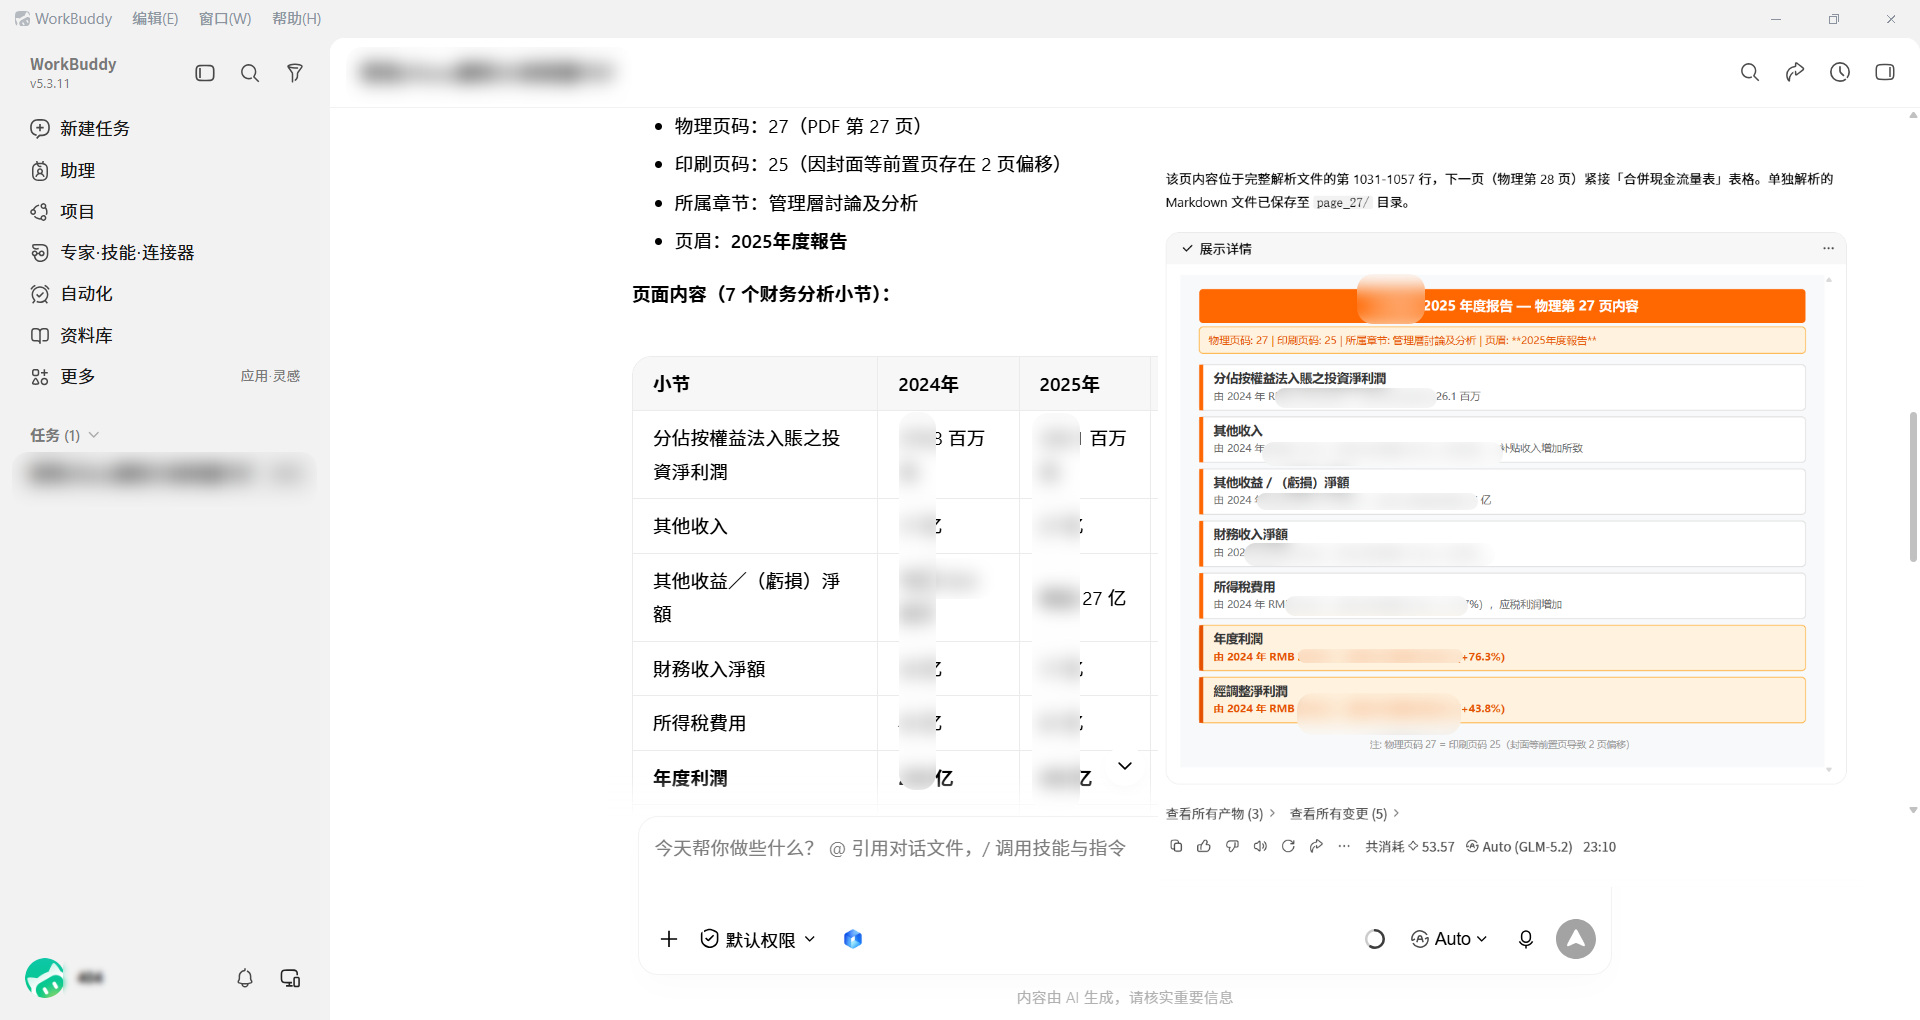Dislike the response with thumbs down

coord(1232,846)
